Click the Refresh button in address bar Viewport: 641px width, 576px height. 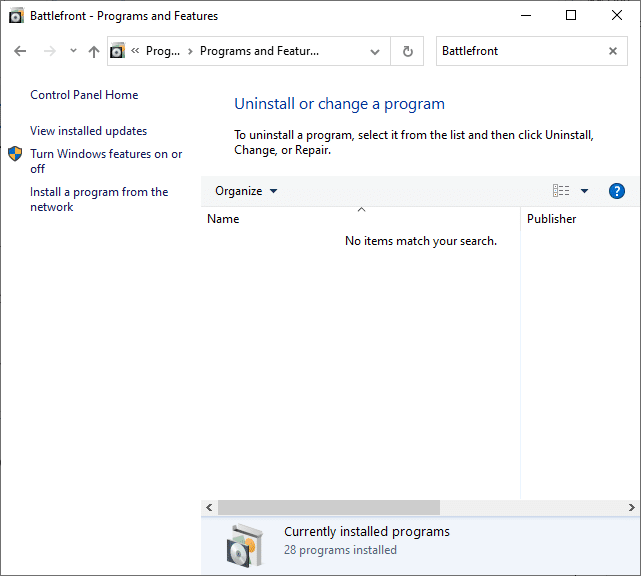coord(407,51)
